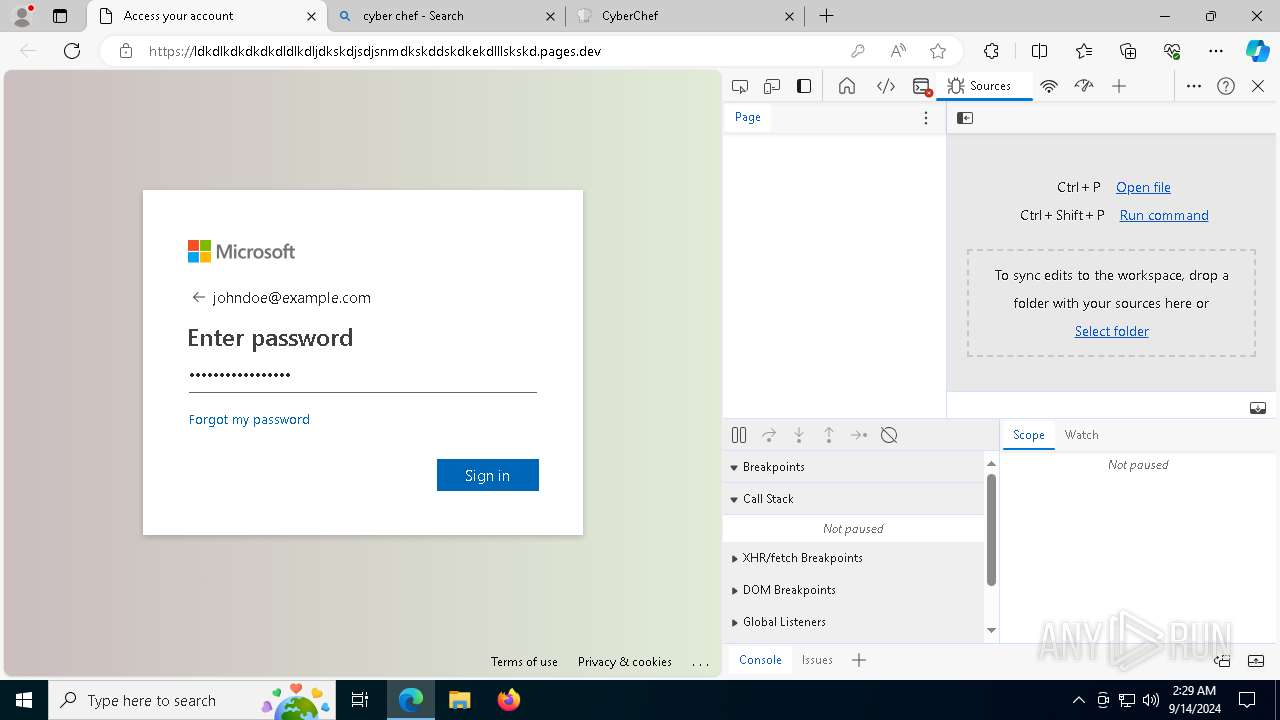Go back with arrow beside johndoe@example.com
Viewport: 1280px width, 720px height.
(x=198, y=297)
